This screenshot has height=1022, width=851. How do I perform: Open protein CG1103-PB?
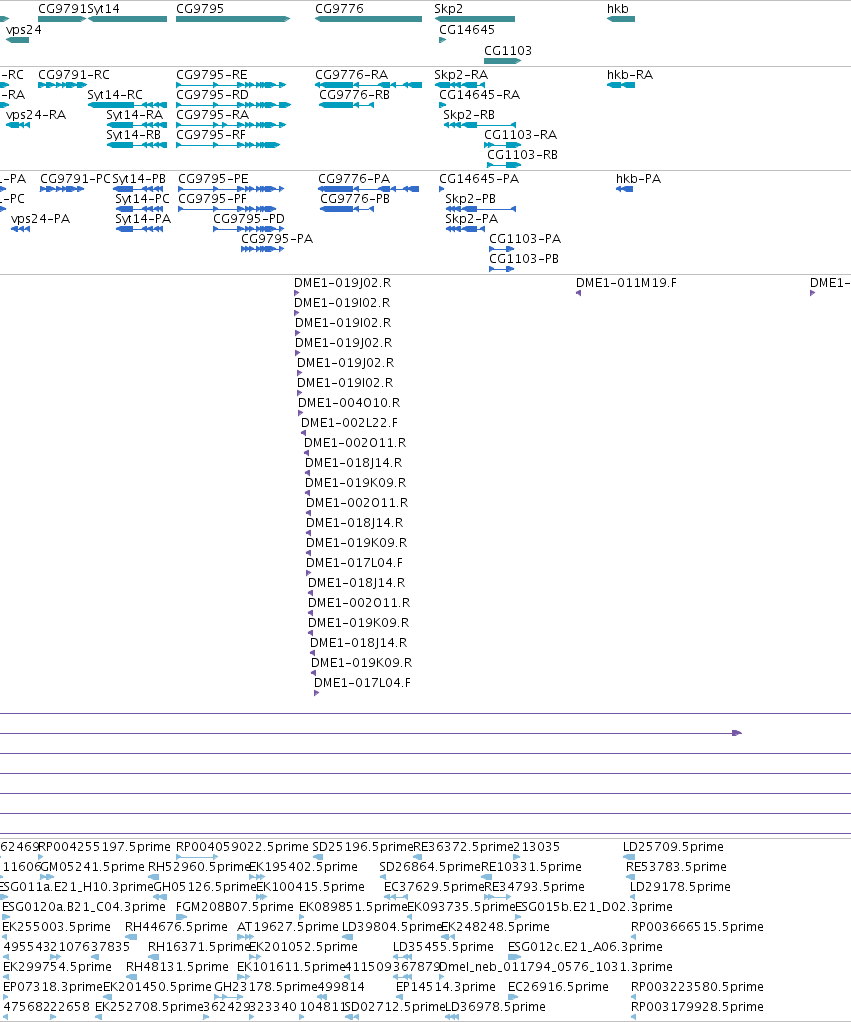pyautogui.click(x=502, y=269)
